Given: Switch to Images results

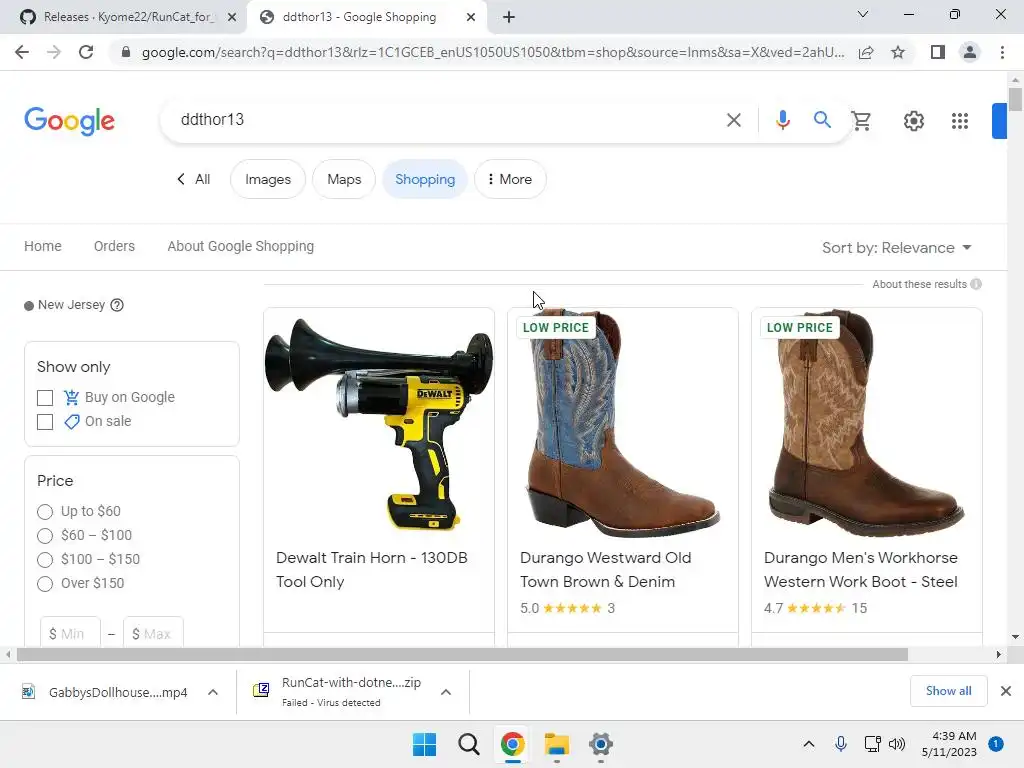Looking at the screenshot, I should coord(268,179).
